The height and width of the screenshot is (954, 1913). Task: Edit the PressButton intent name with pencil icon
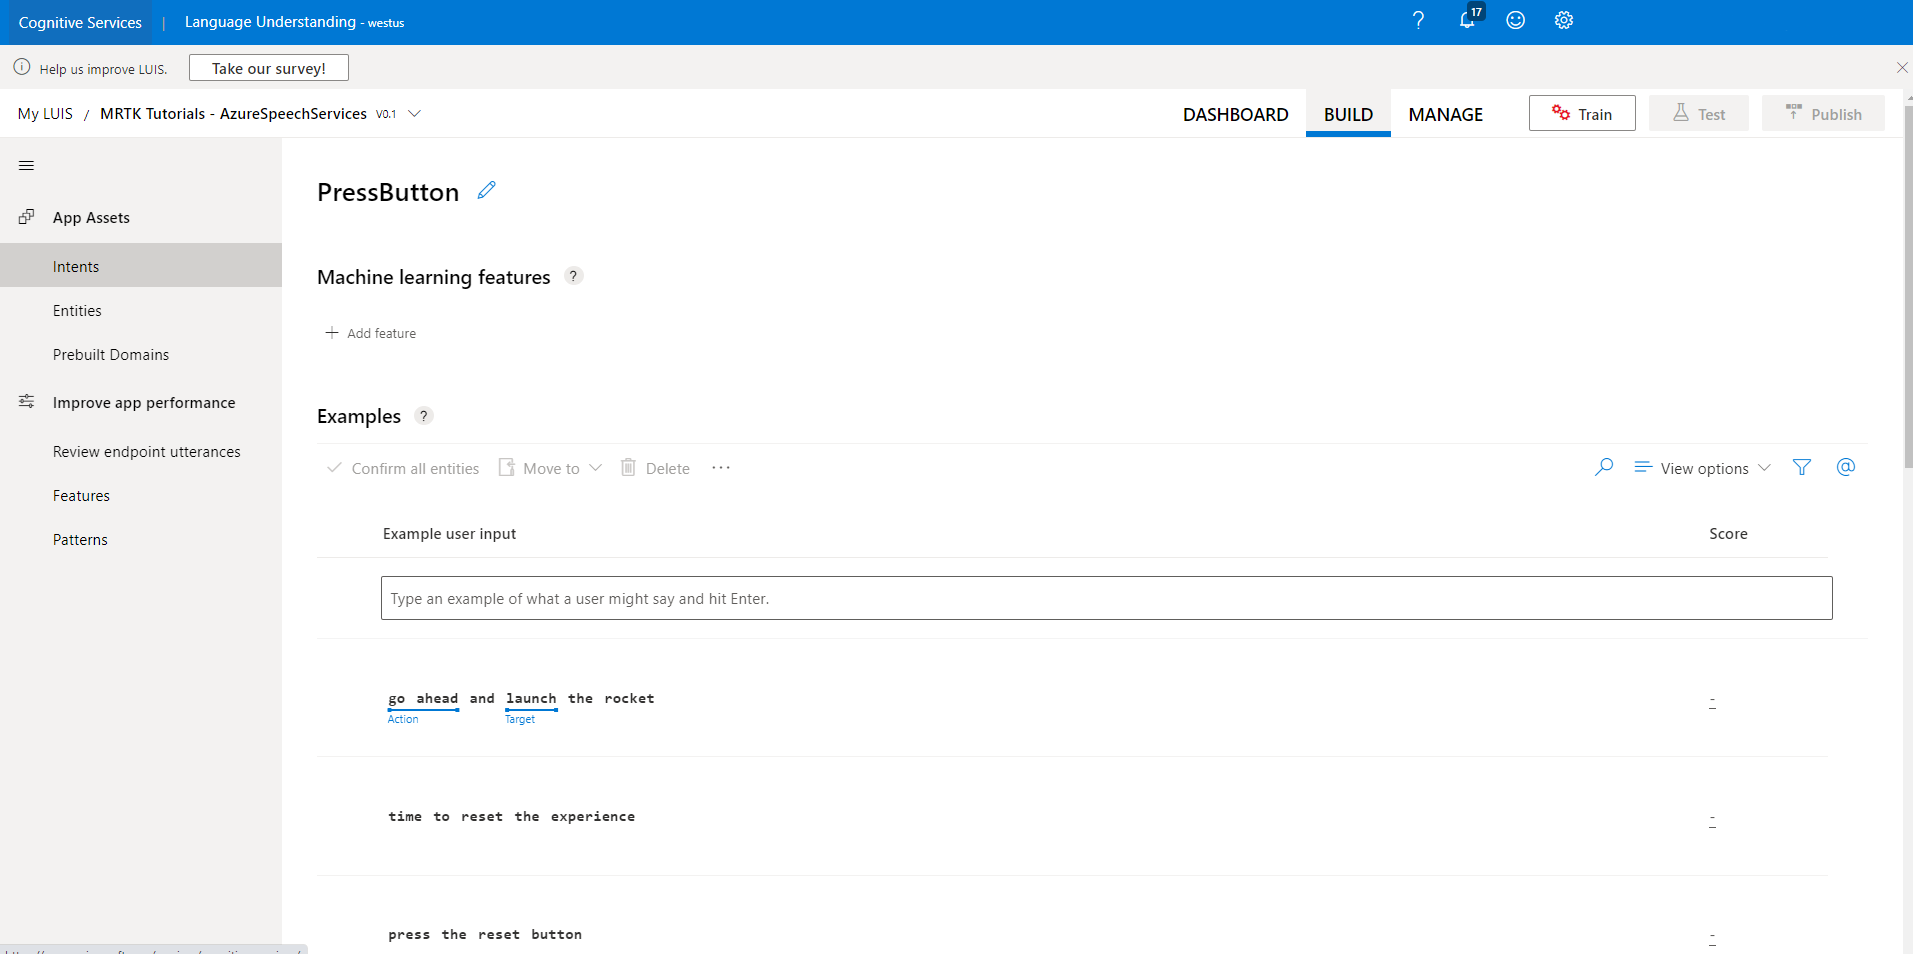[x=487, y=190]
